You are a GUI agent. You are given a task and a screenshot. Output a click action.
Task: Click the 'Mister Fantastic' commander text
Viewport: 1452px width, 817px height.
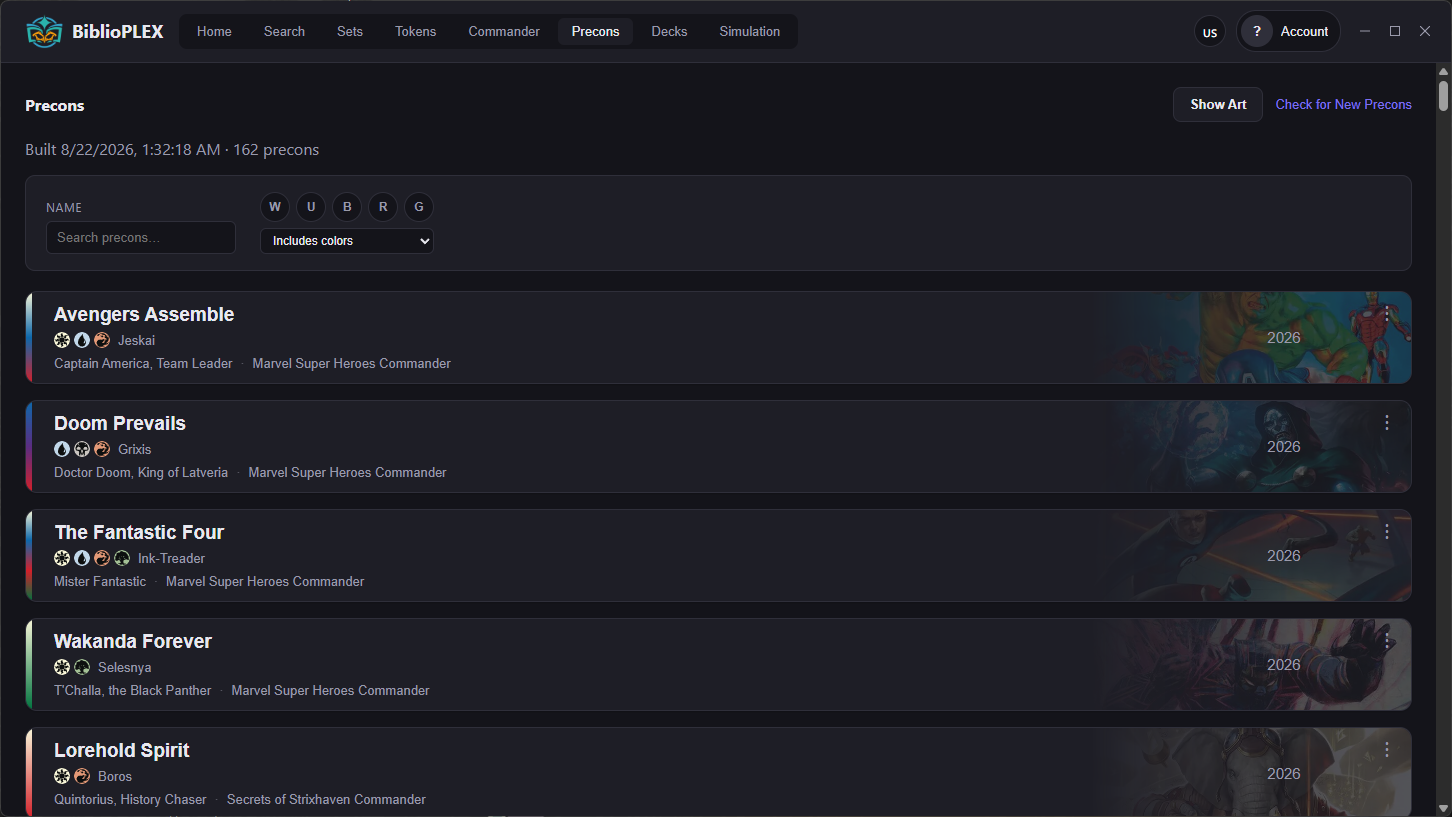(100, 581)
